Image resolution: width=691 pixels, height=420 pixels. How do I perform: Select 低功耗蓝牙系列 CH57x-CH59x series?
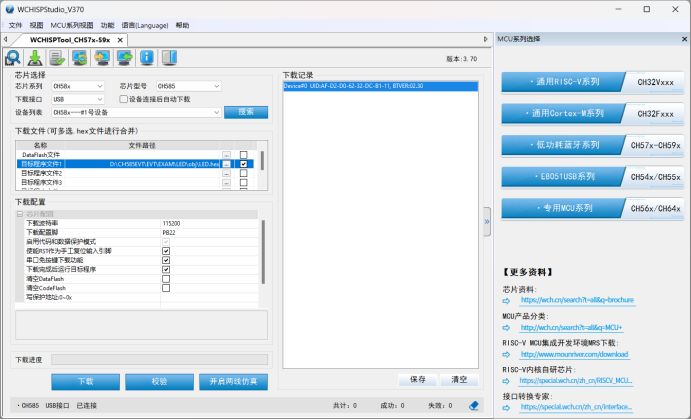[x=593, y=145]
